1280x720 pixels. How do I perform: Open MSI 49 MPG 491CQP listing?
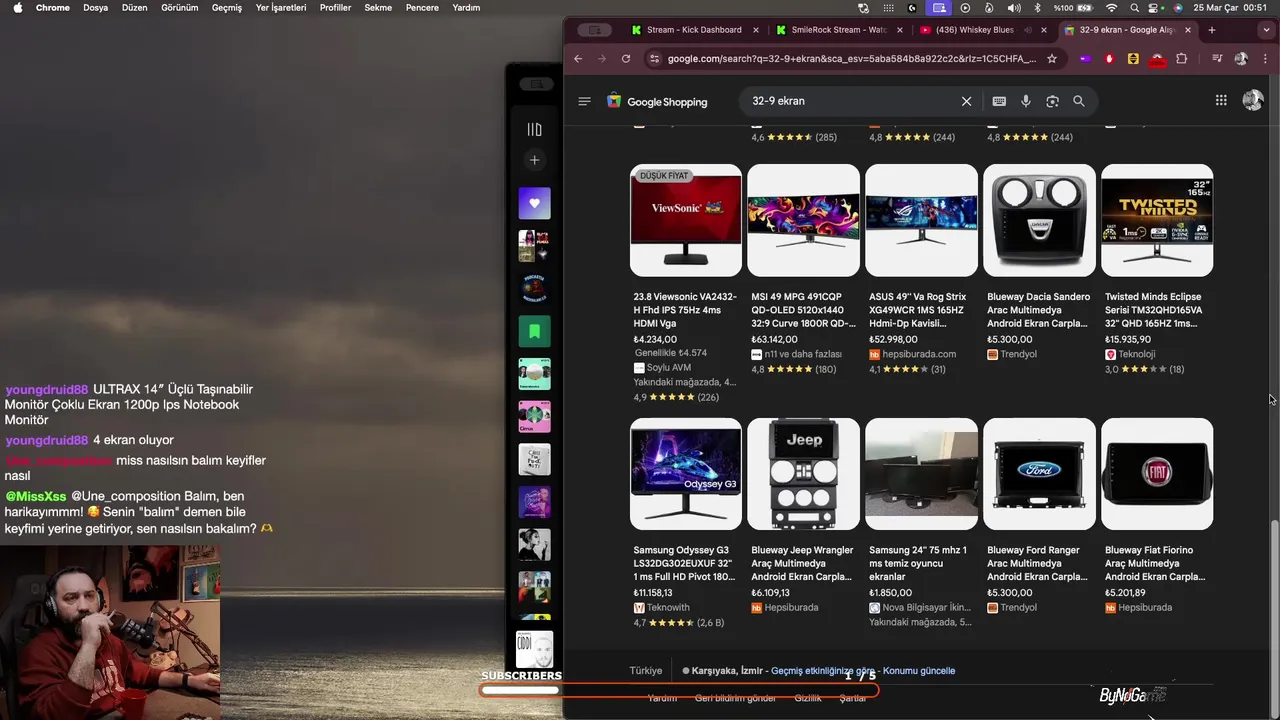coord(804,310)
